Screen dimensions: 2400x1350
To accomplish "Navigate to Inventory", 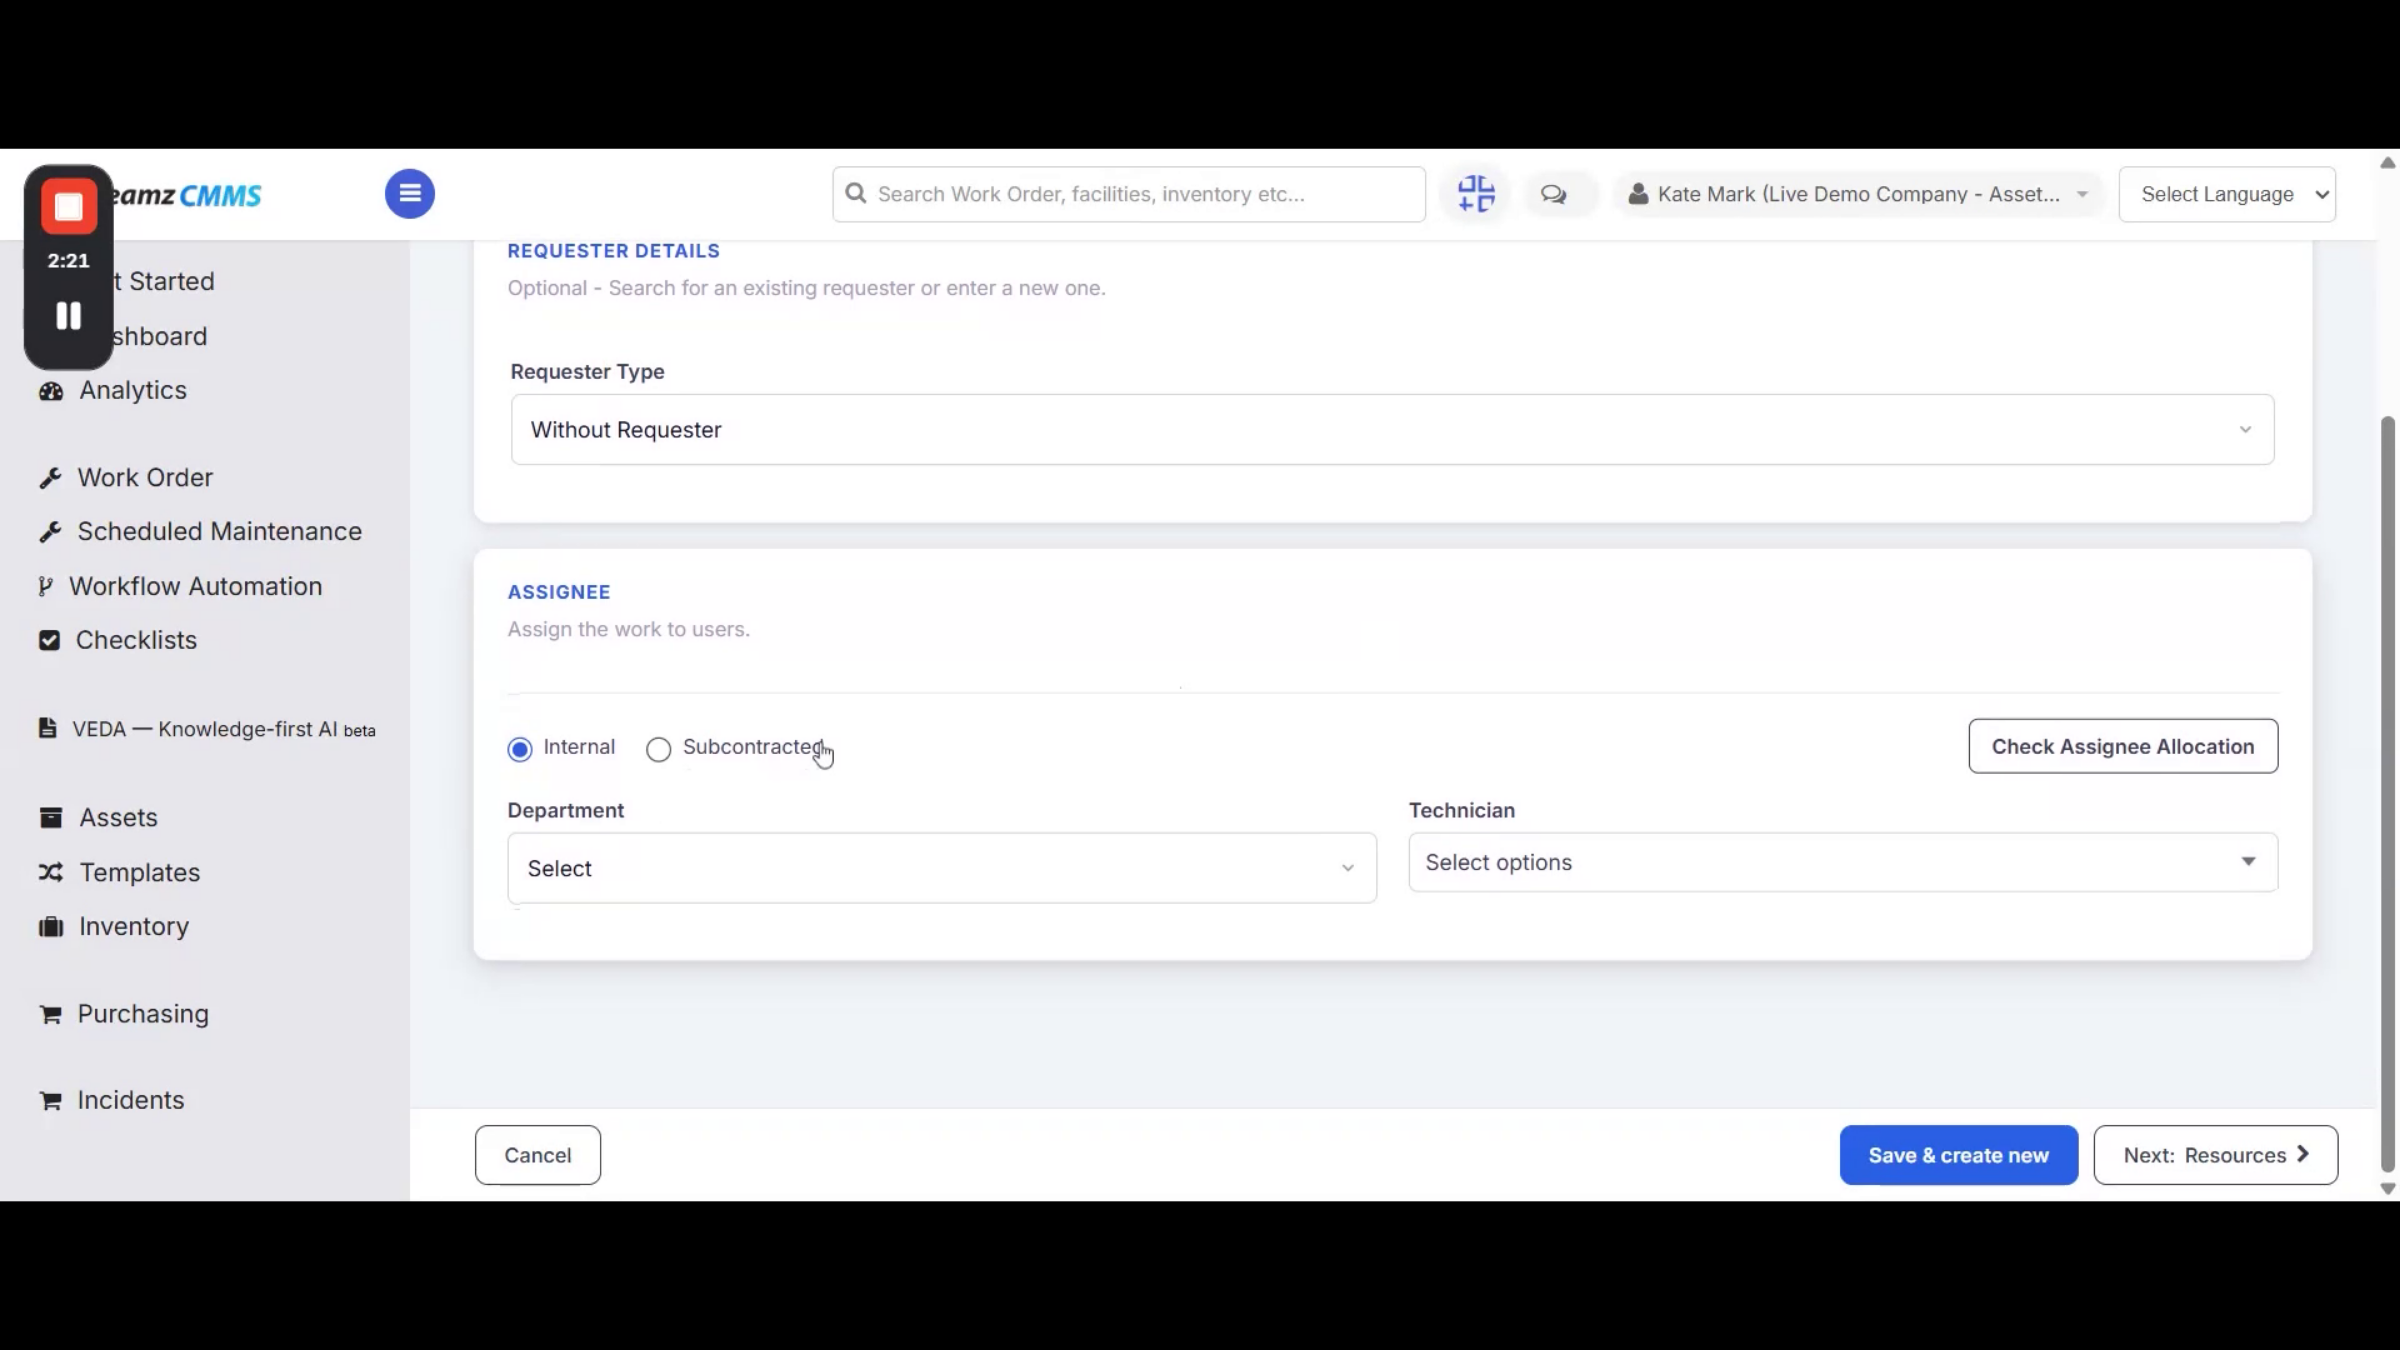I will click(134, 926).
